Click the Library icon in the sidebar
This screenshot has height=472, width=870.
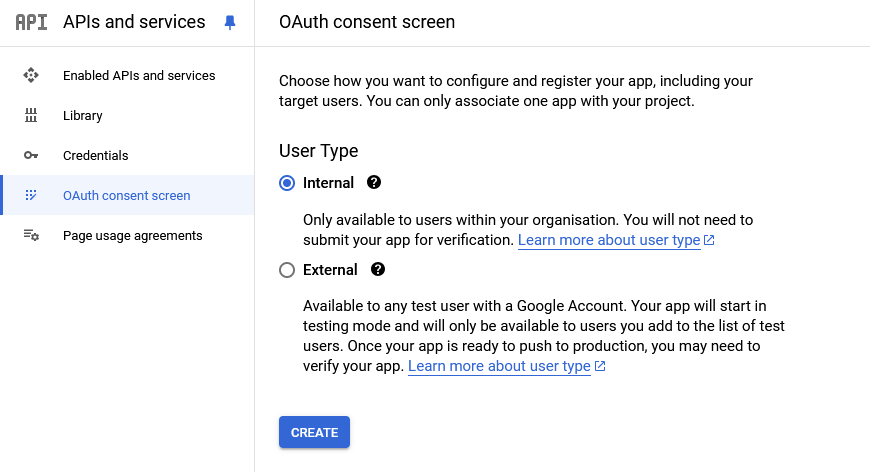31,116
